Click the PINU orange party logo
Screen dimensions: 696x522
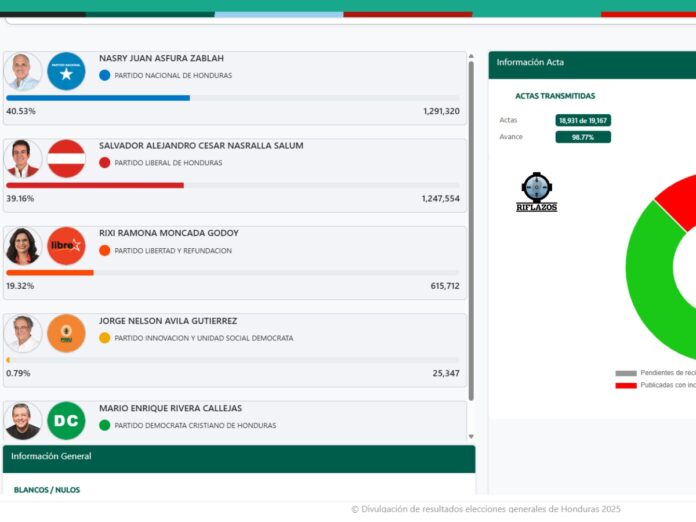66,333
